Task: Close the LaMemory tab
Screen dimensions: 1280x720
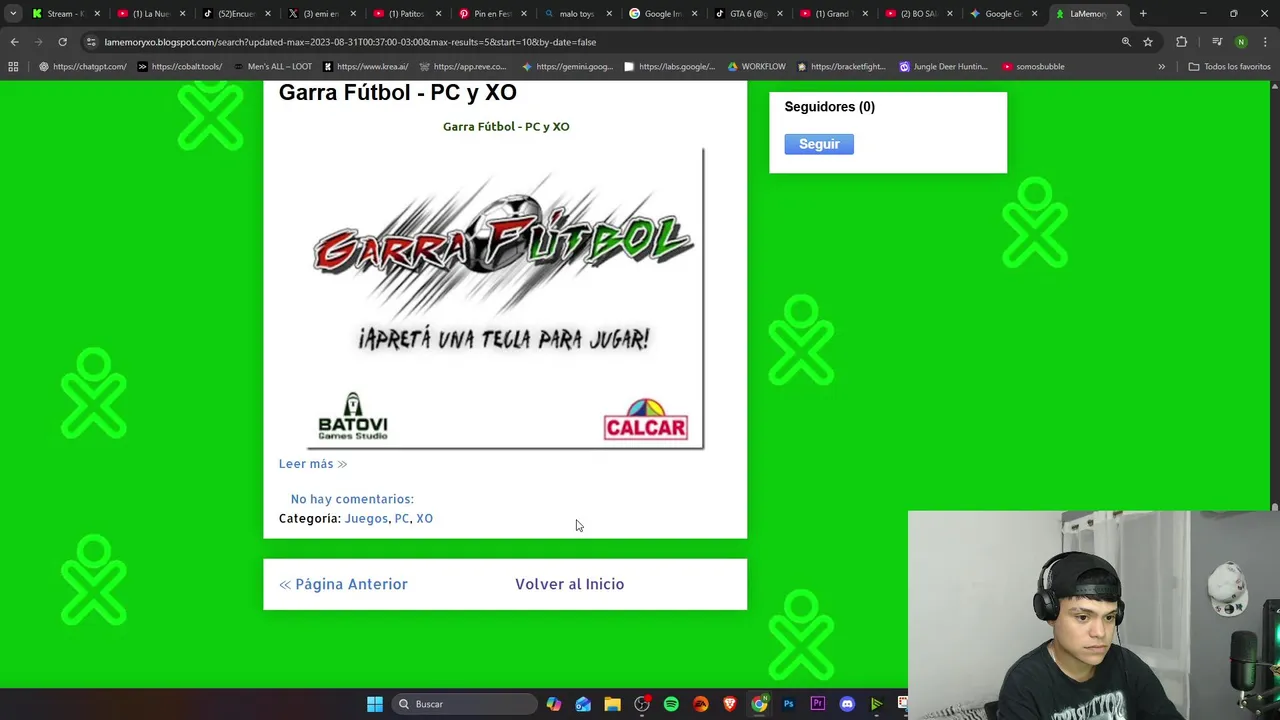Action: pyautogui.click(x=1120, y=14)
